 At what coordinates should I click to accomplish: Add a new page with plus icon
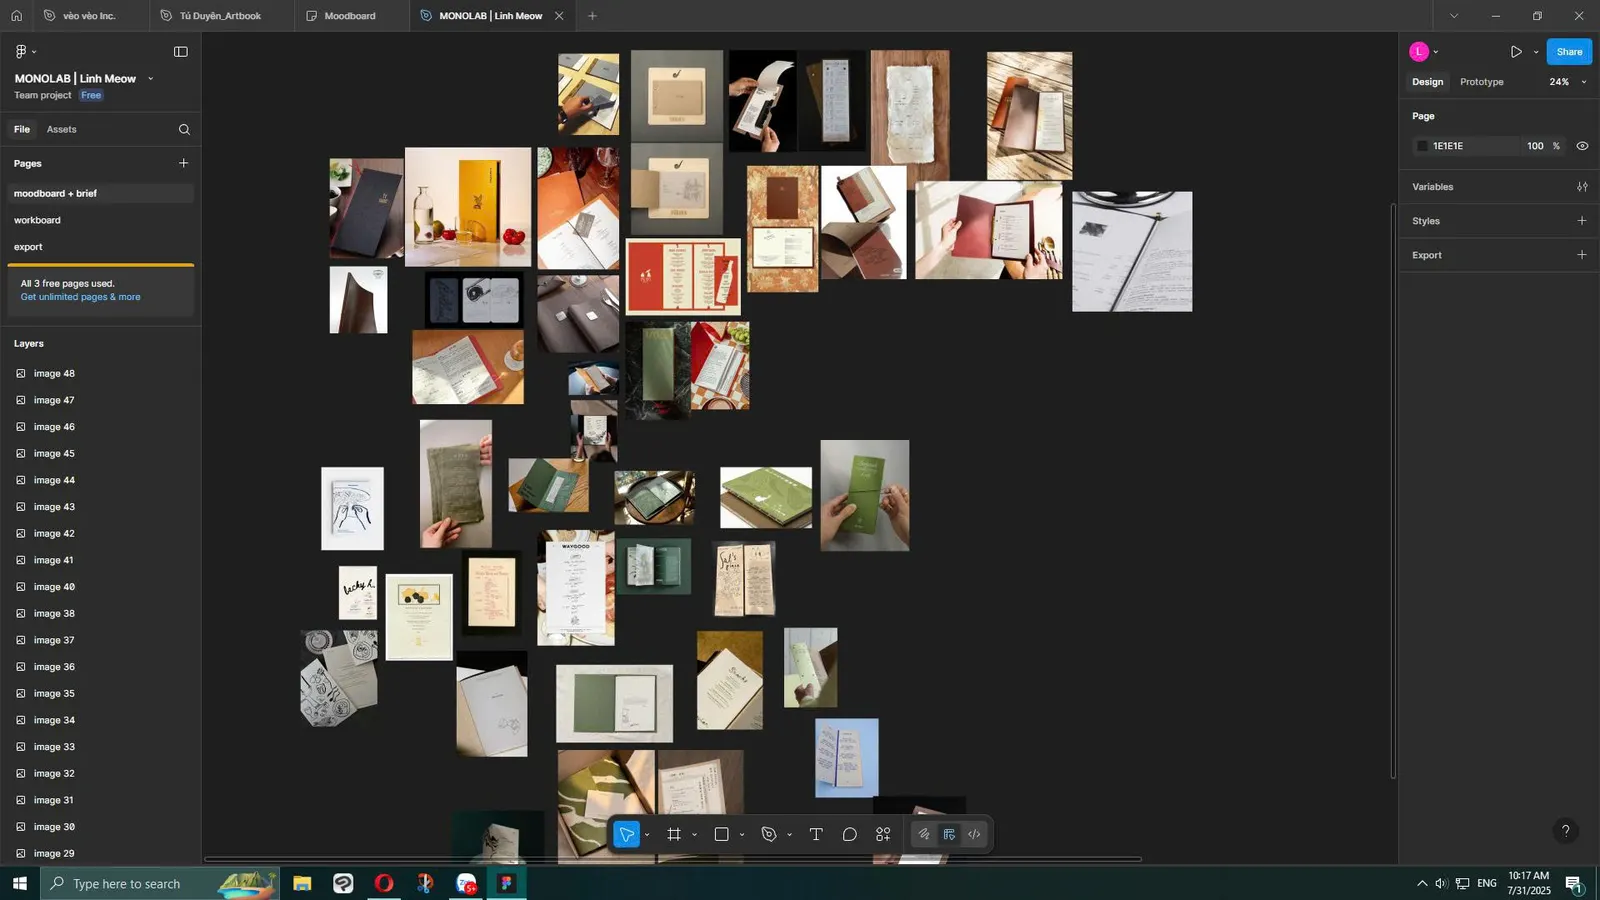click(183, 163)
